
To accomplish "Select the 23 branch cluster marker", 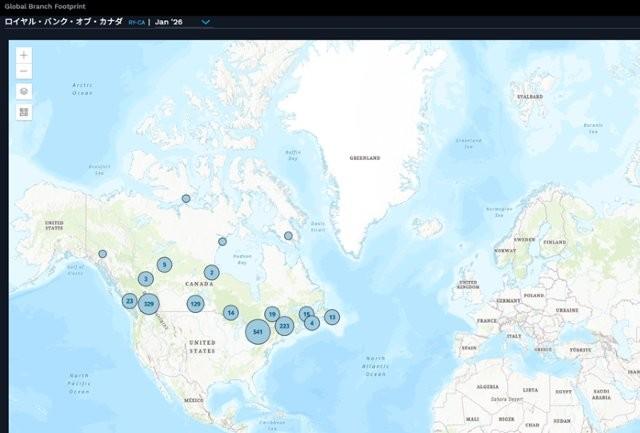I will 129,300.
